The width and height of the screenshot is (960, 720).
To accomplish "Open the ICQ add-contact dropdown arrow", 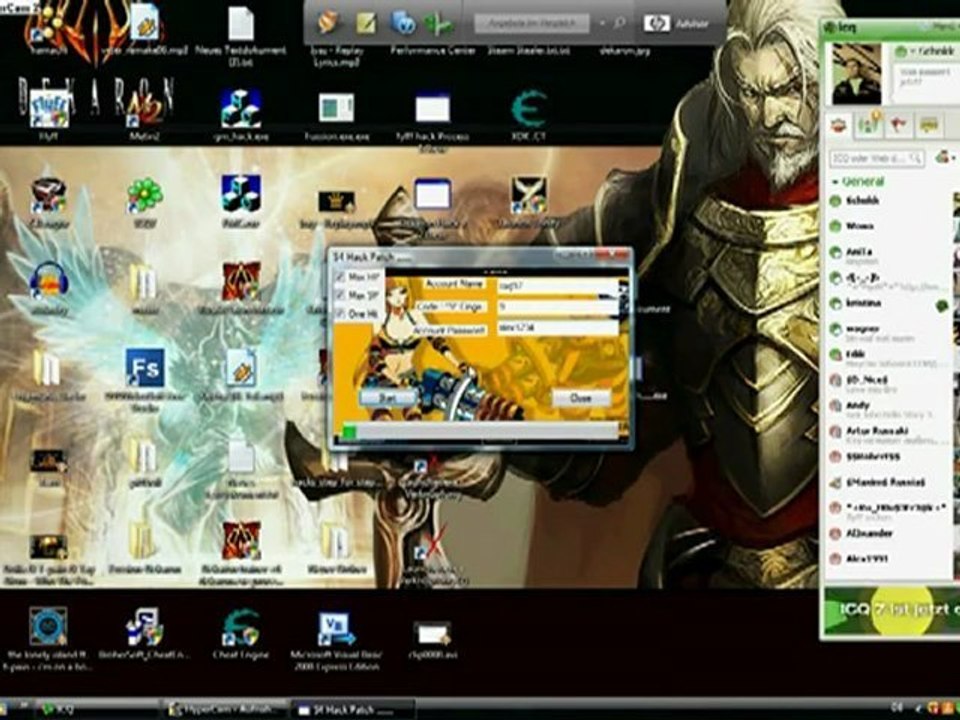I will tap(953, 159).
